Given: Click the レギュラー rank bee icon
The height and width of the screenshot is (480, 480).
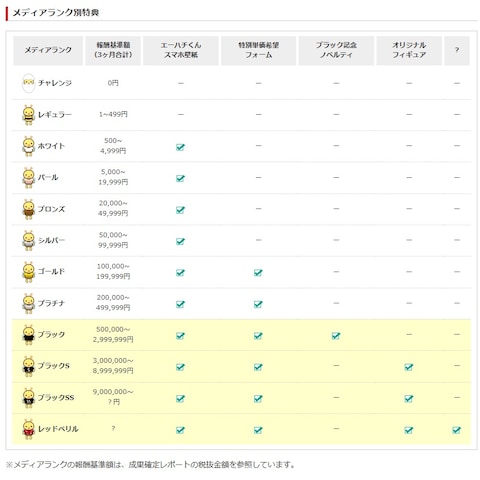Looking at the screenshot, I should [x=28, y=115].
